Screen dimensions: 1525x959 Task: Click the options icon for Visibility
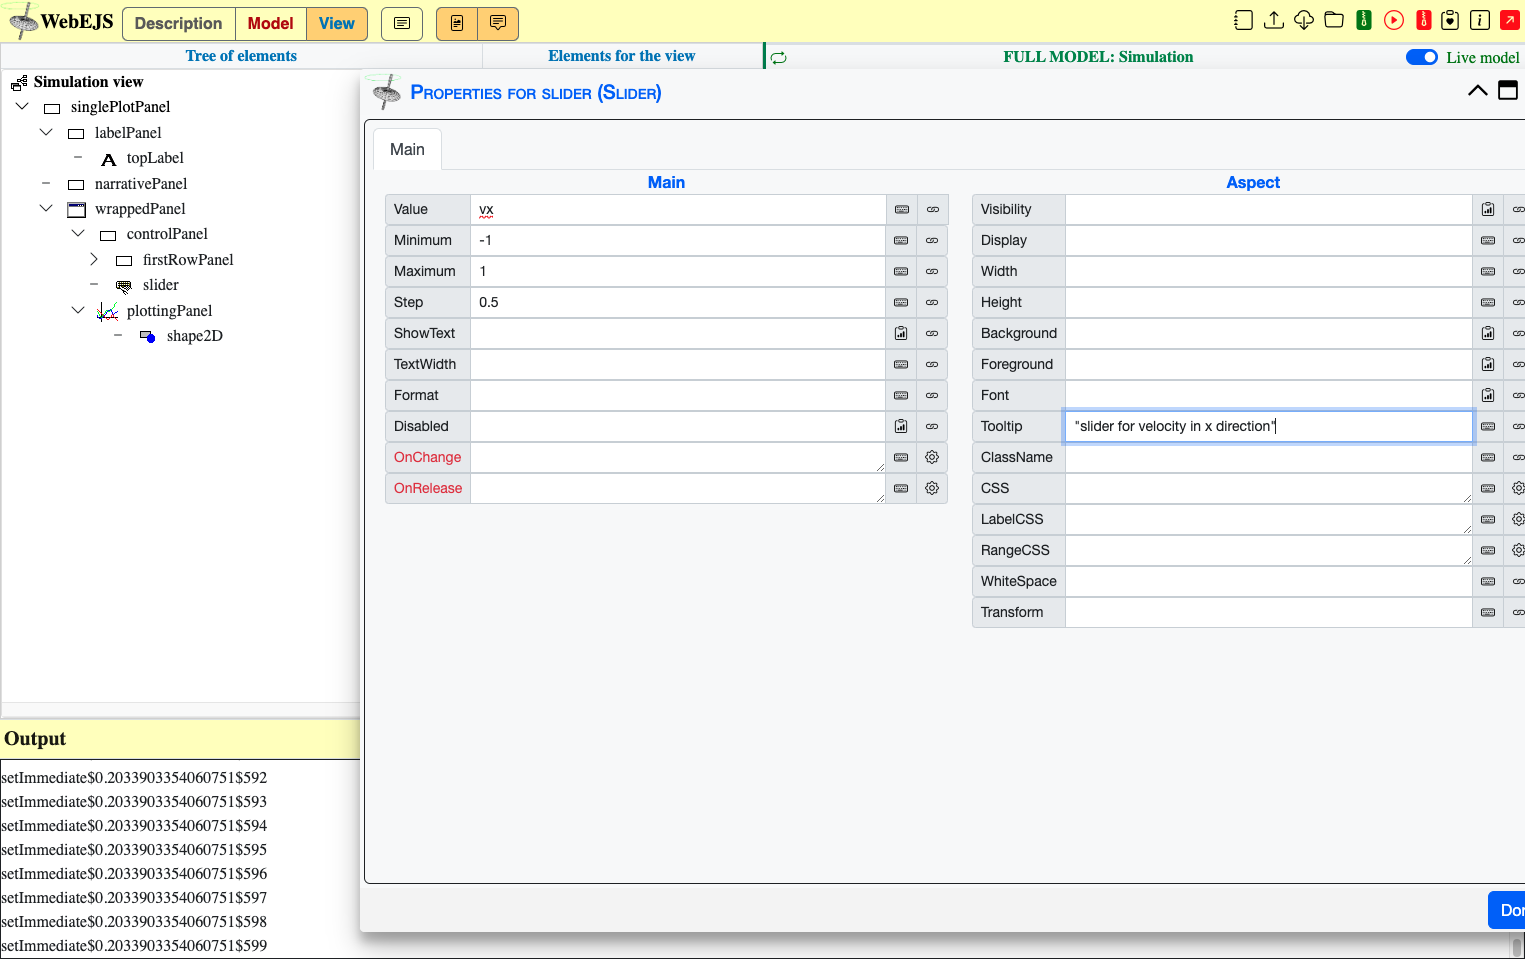[1488, 210]
